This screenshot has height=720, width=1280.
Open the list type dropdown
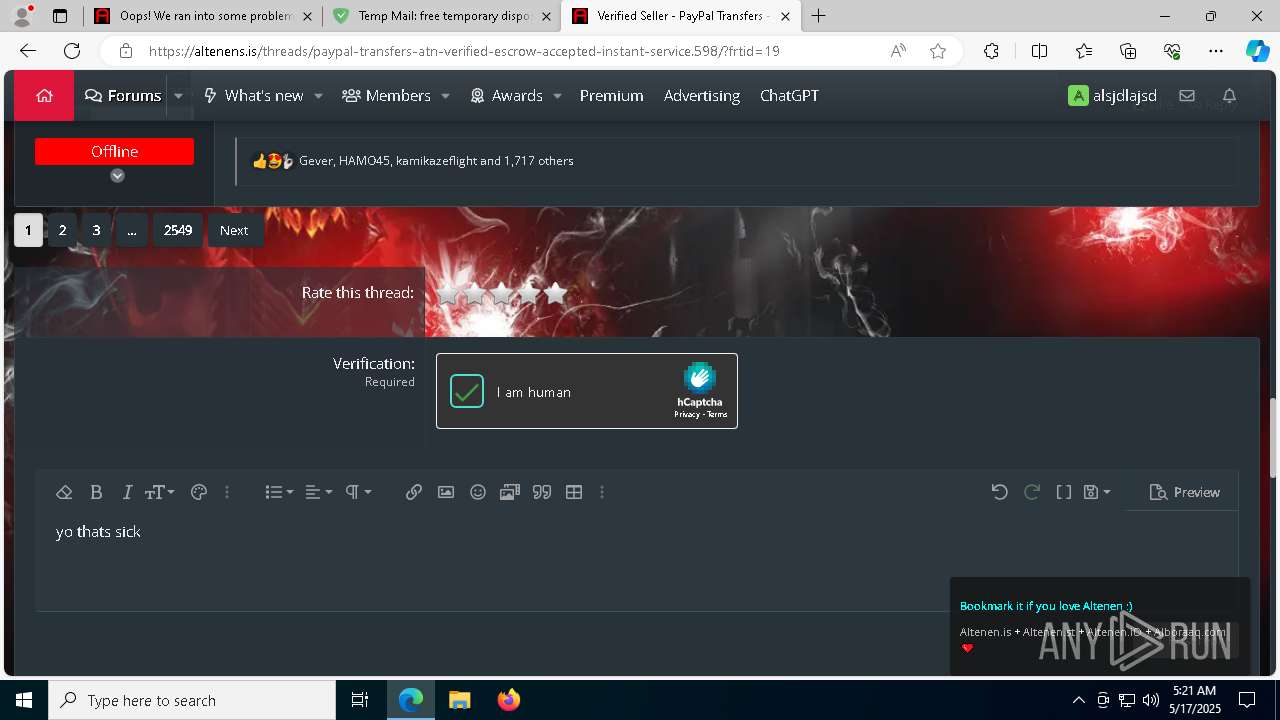[279, 492]
